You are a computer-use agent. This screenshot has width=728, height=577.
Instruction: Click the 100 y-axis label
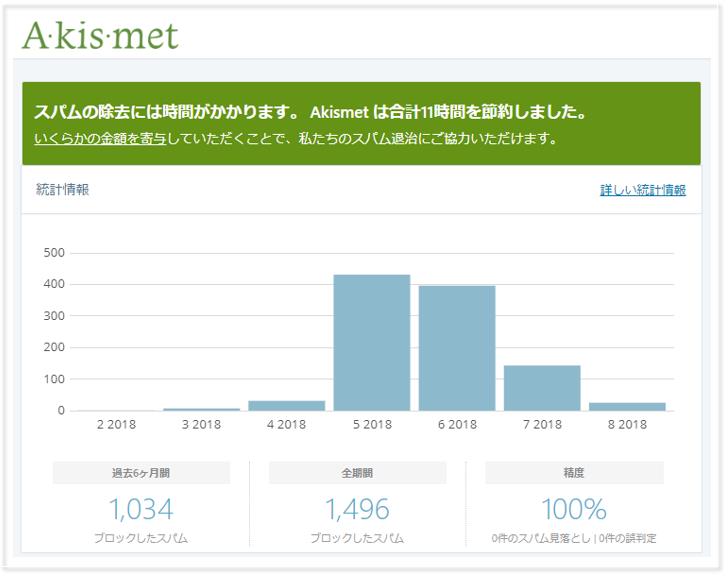pos(54,379)
